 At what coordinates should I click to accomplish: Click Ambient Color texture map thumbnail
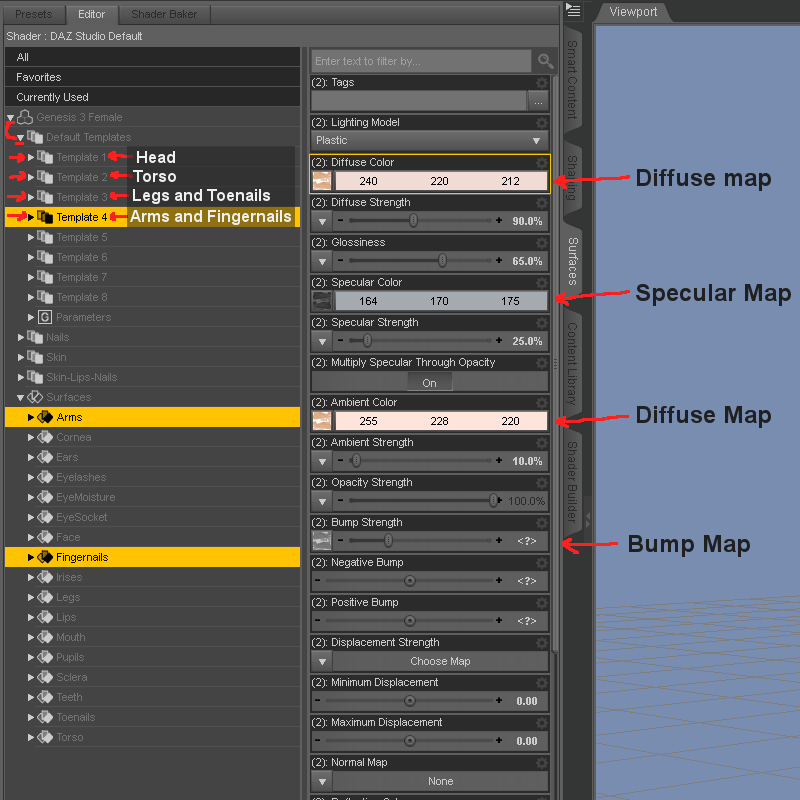tap(322, 421)
